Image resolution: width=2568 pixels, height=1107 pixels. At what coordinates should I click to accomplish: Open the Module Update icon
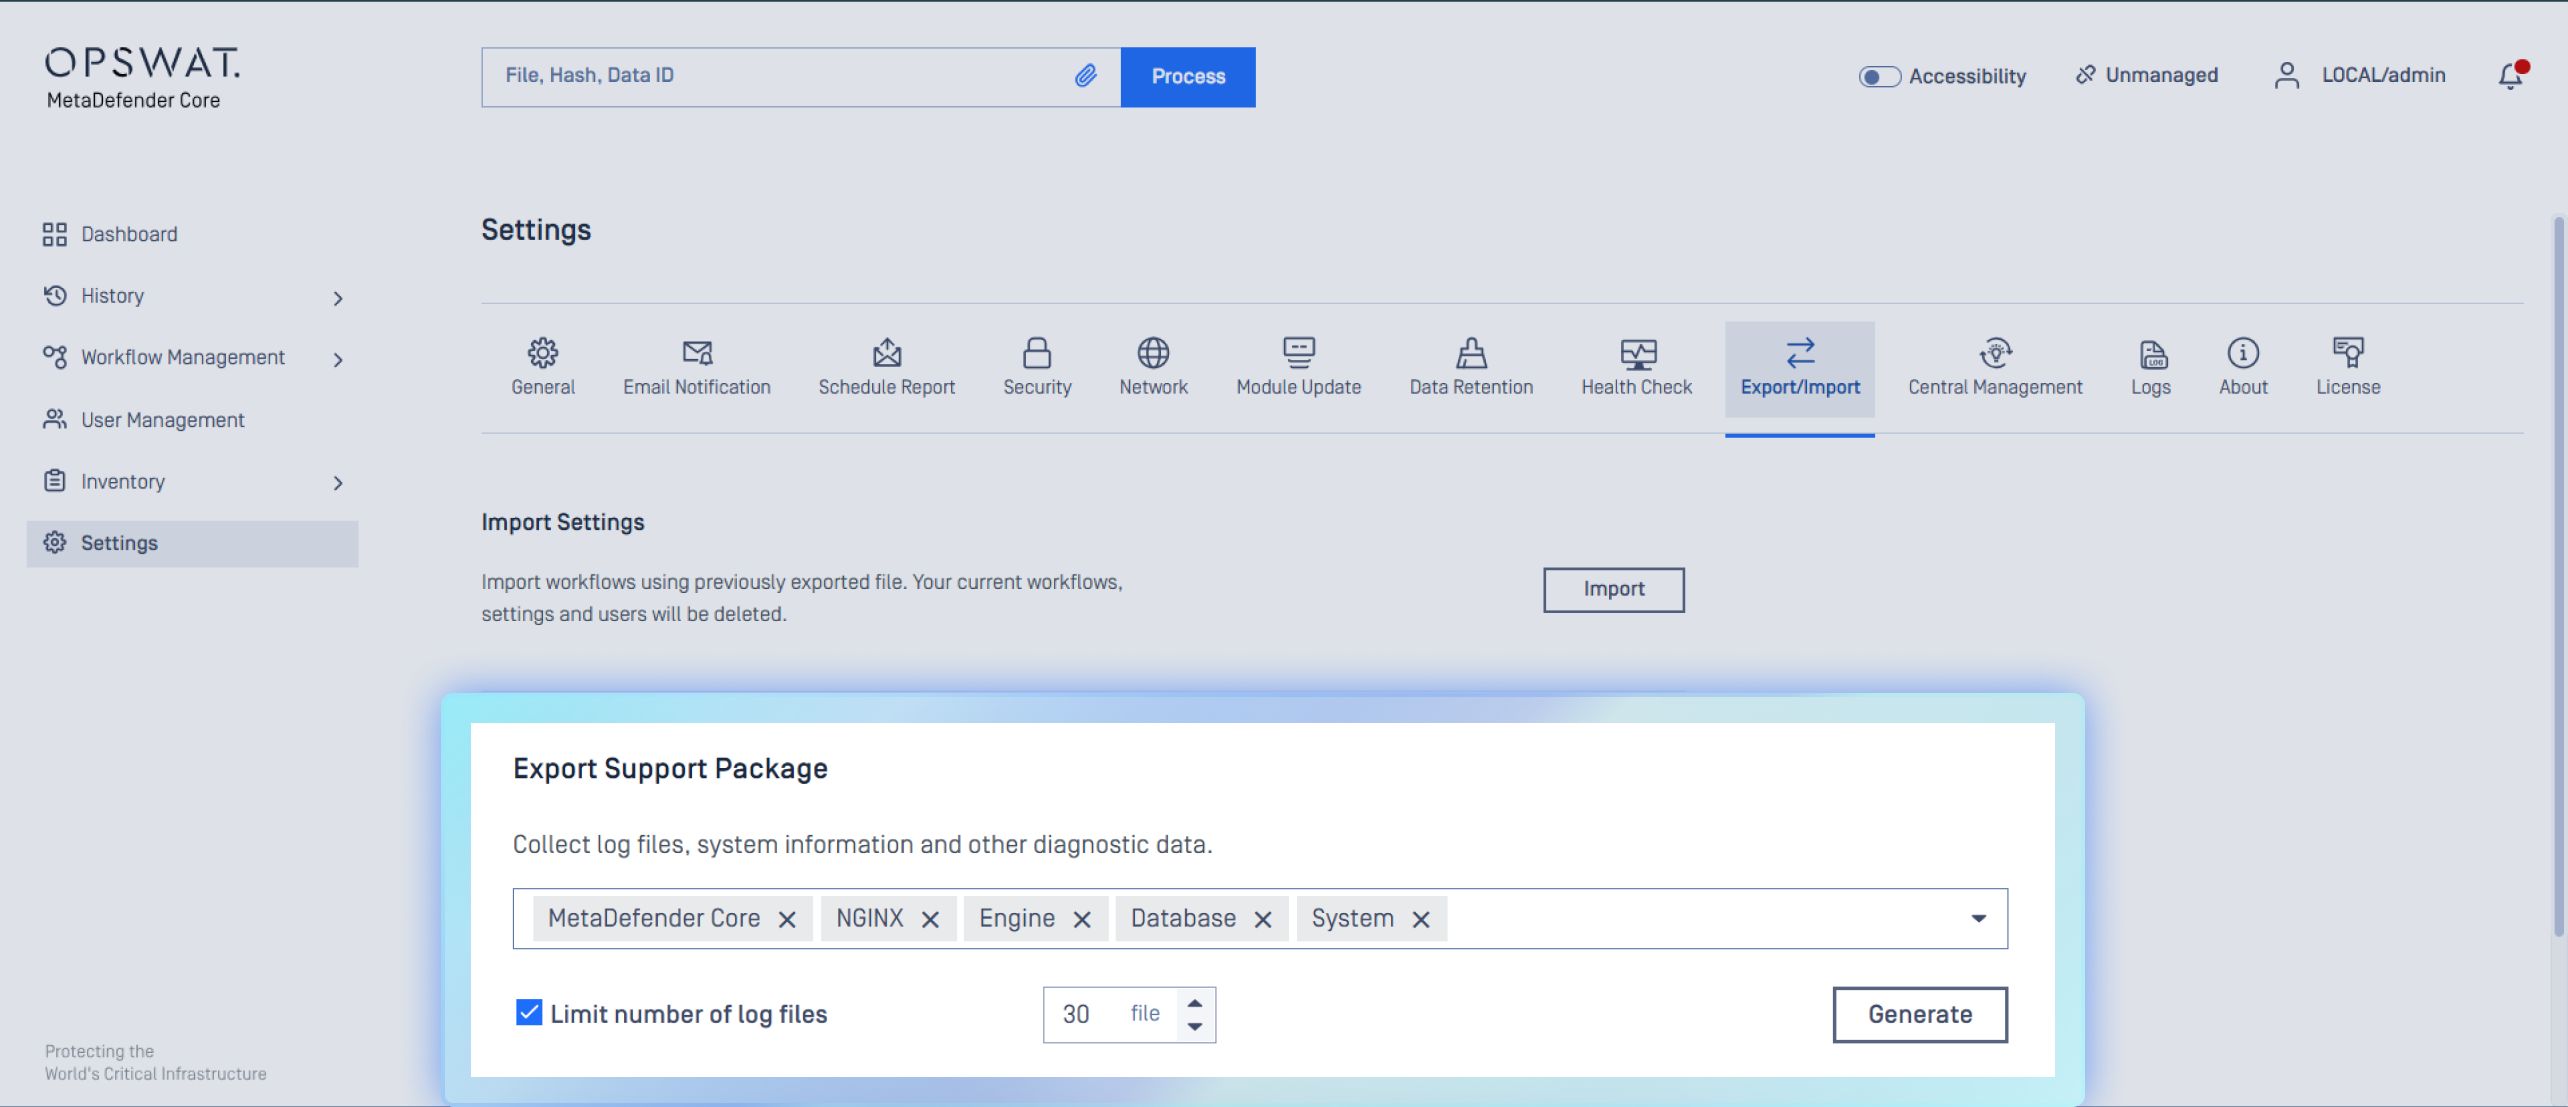coord(1298,353)
